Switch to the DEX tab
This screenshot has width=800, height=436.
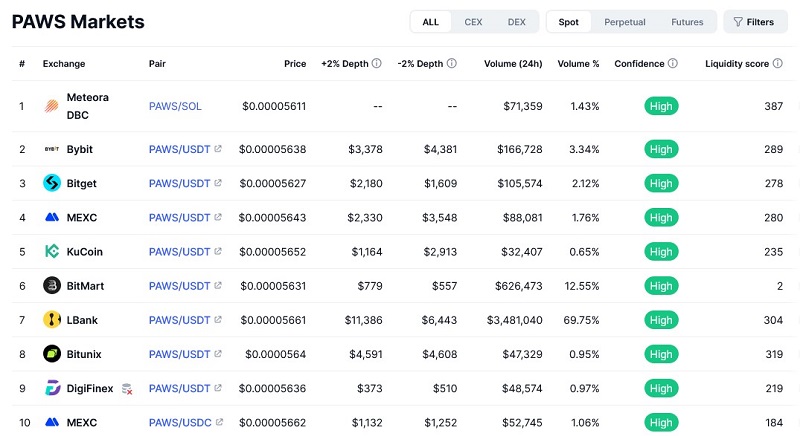[516, 22]
